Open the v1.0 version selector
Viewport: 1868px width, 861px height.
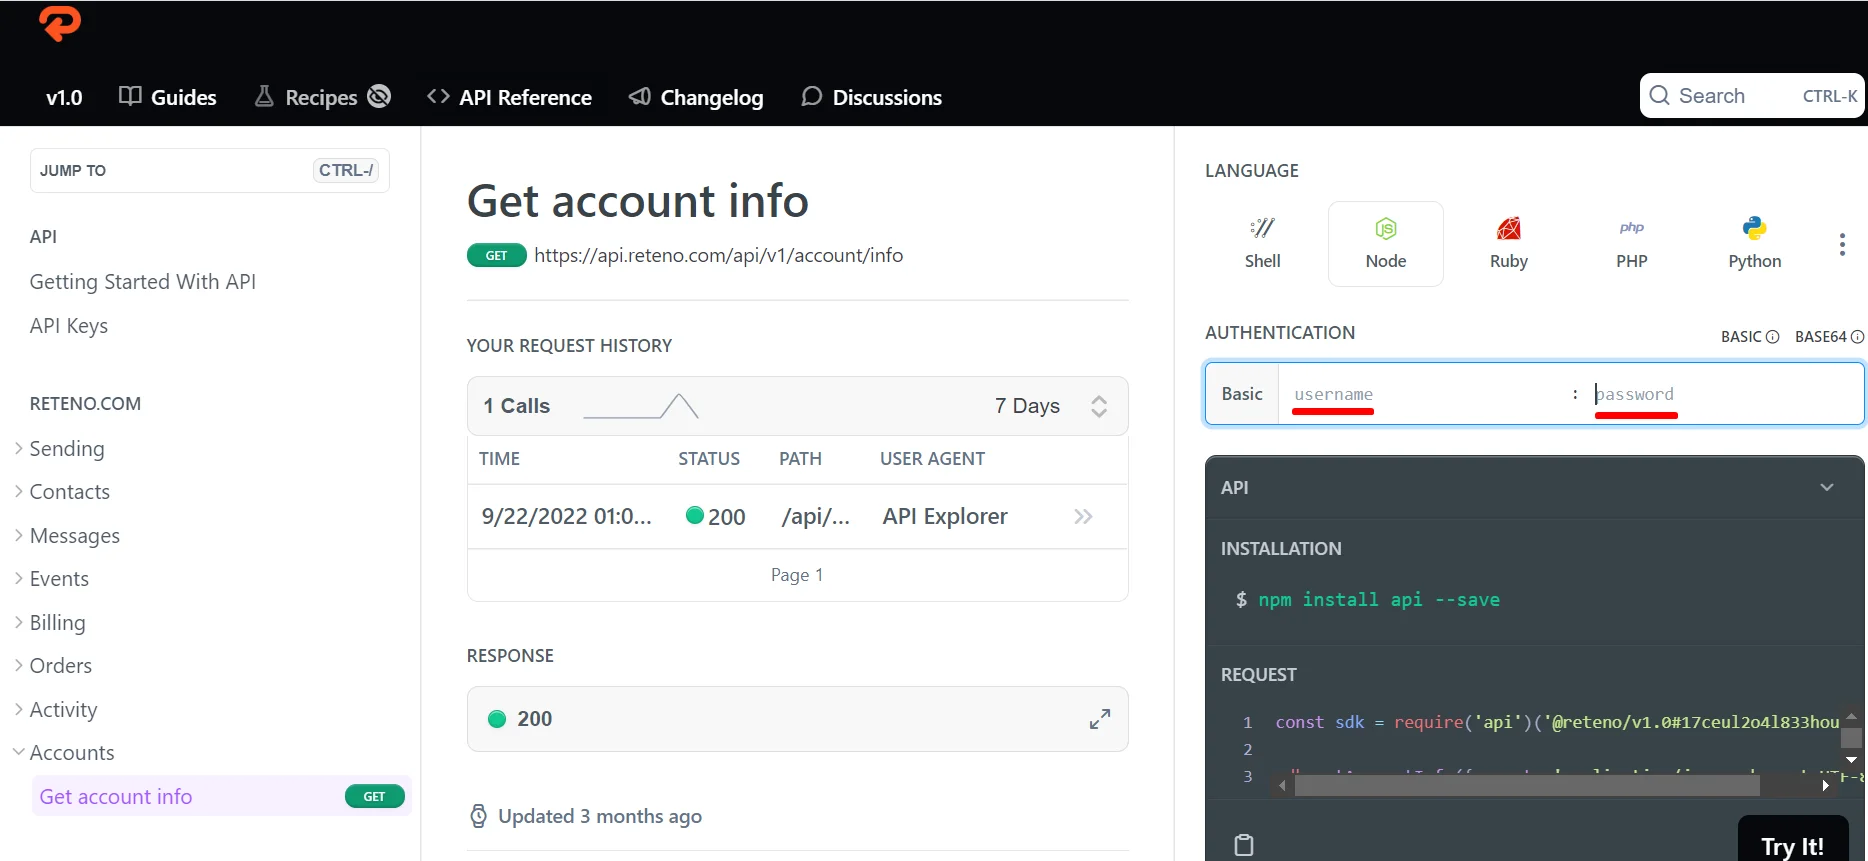tap(64, 97)
